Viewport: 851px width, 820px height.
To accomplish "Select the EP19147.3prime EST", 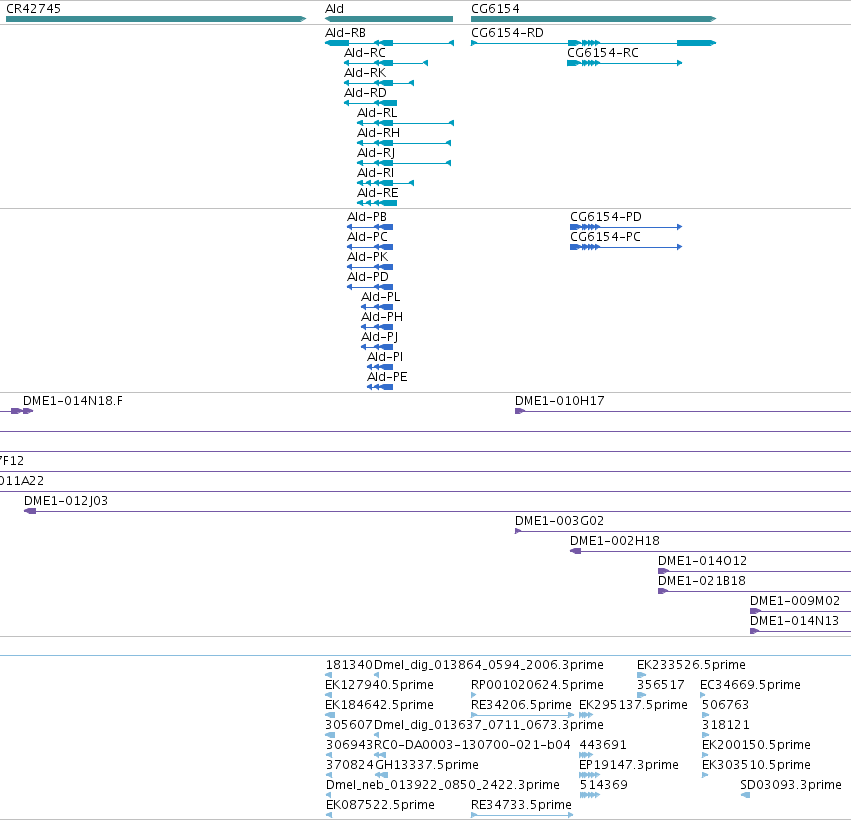I will pyautogui.click(x=589, y=775).
